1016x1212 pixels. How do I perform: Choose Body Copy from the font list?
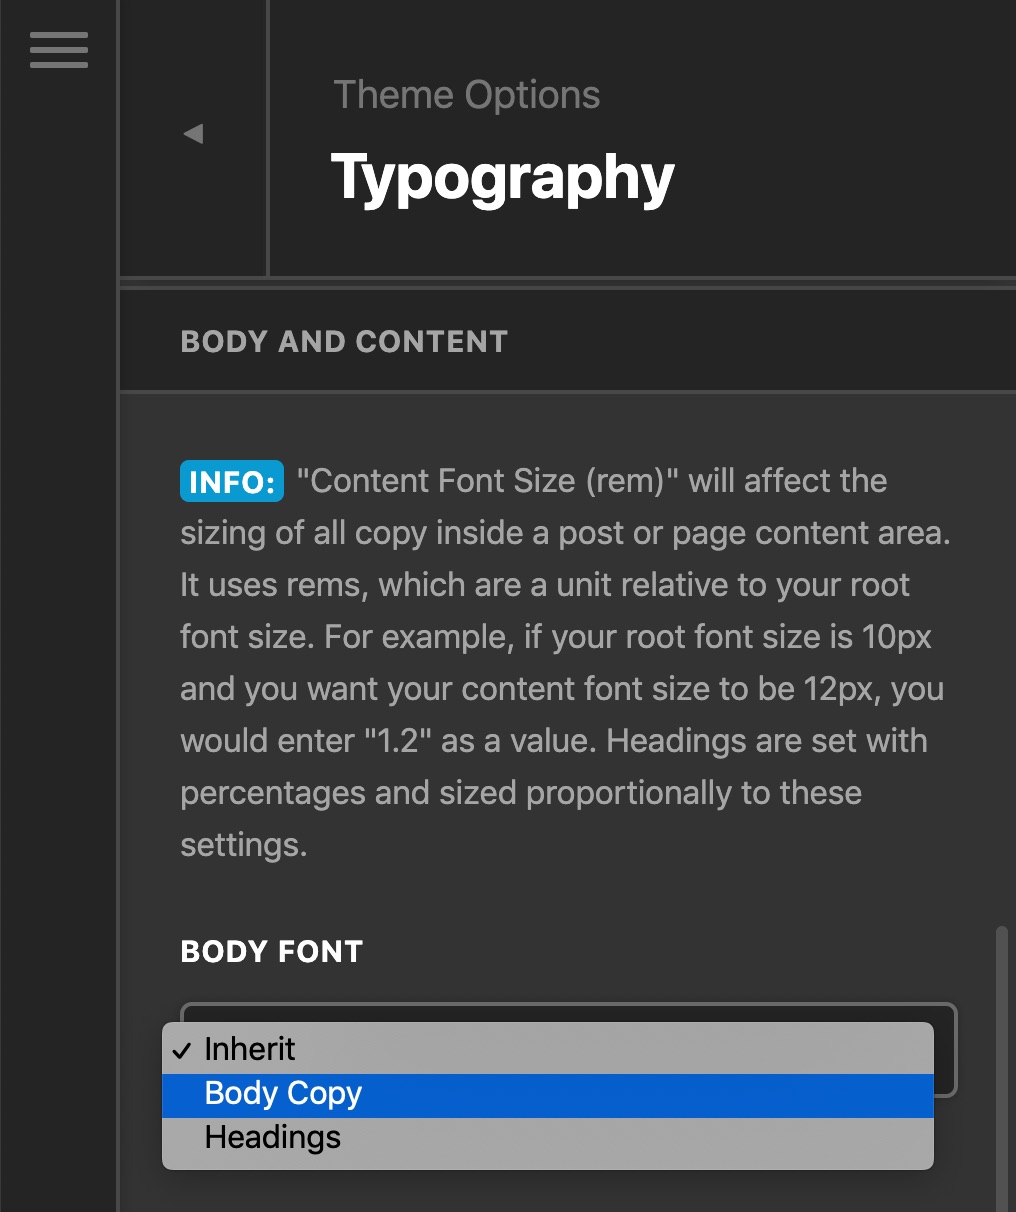pyautogui.click(x=548, y=1095)
